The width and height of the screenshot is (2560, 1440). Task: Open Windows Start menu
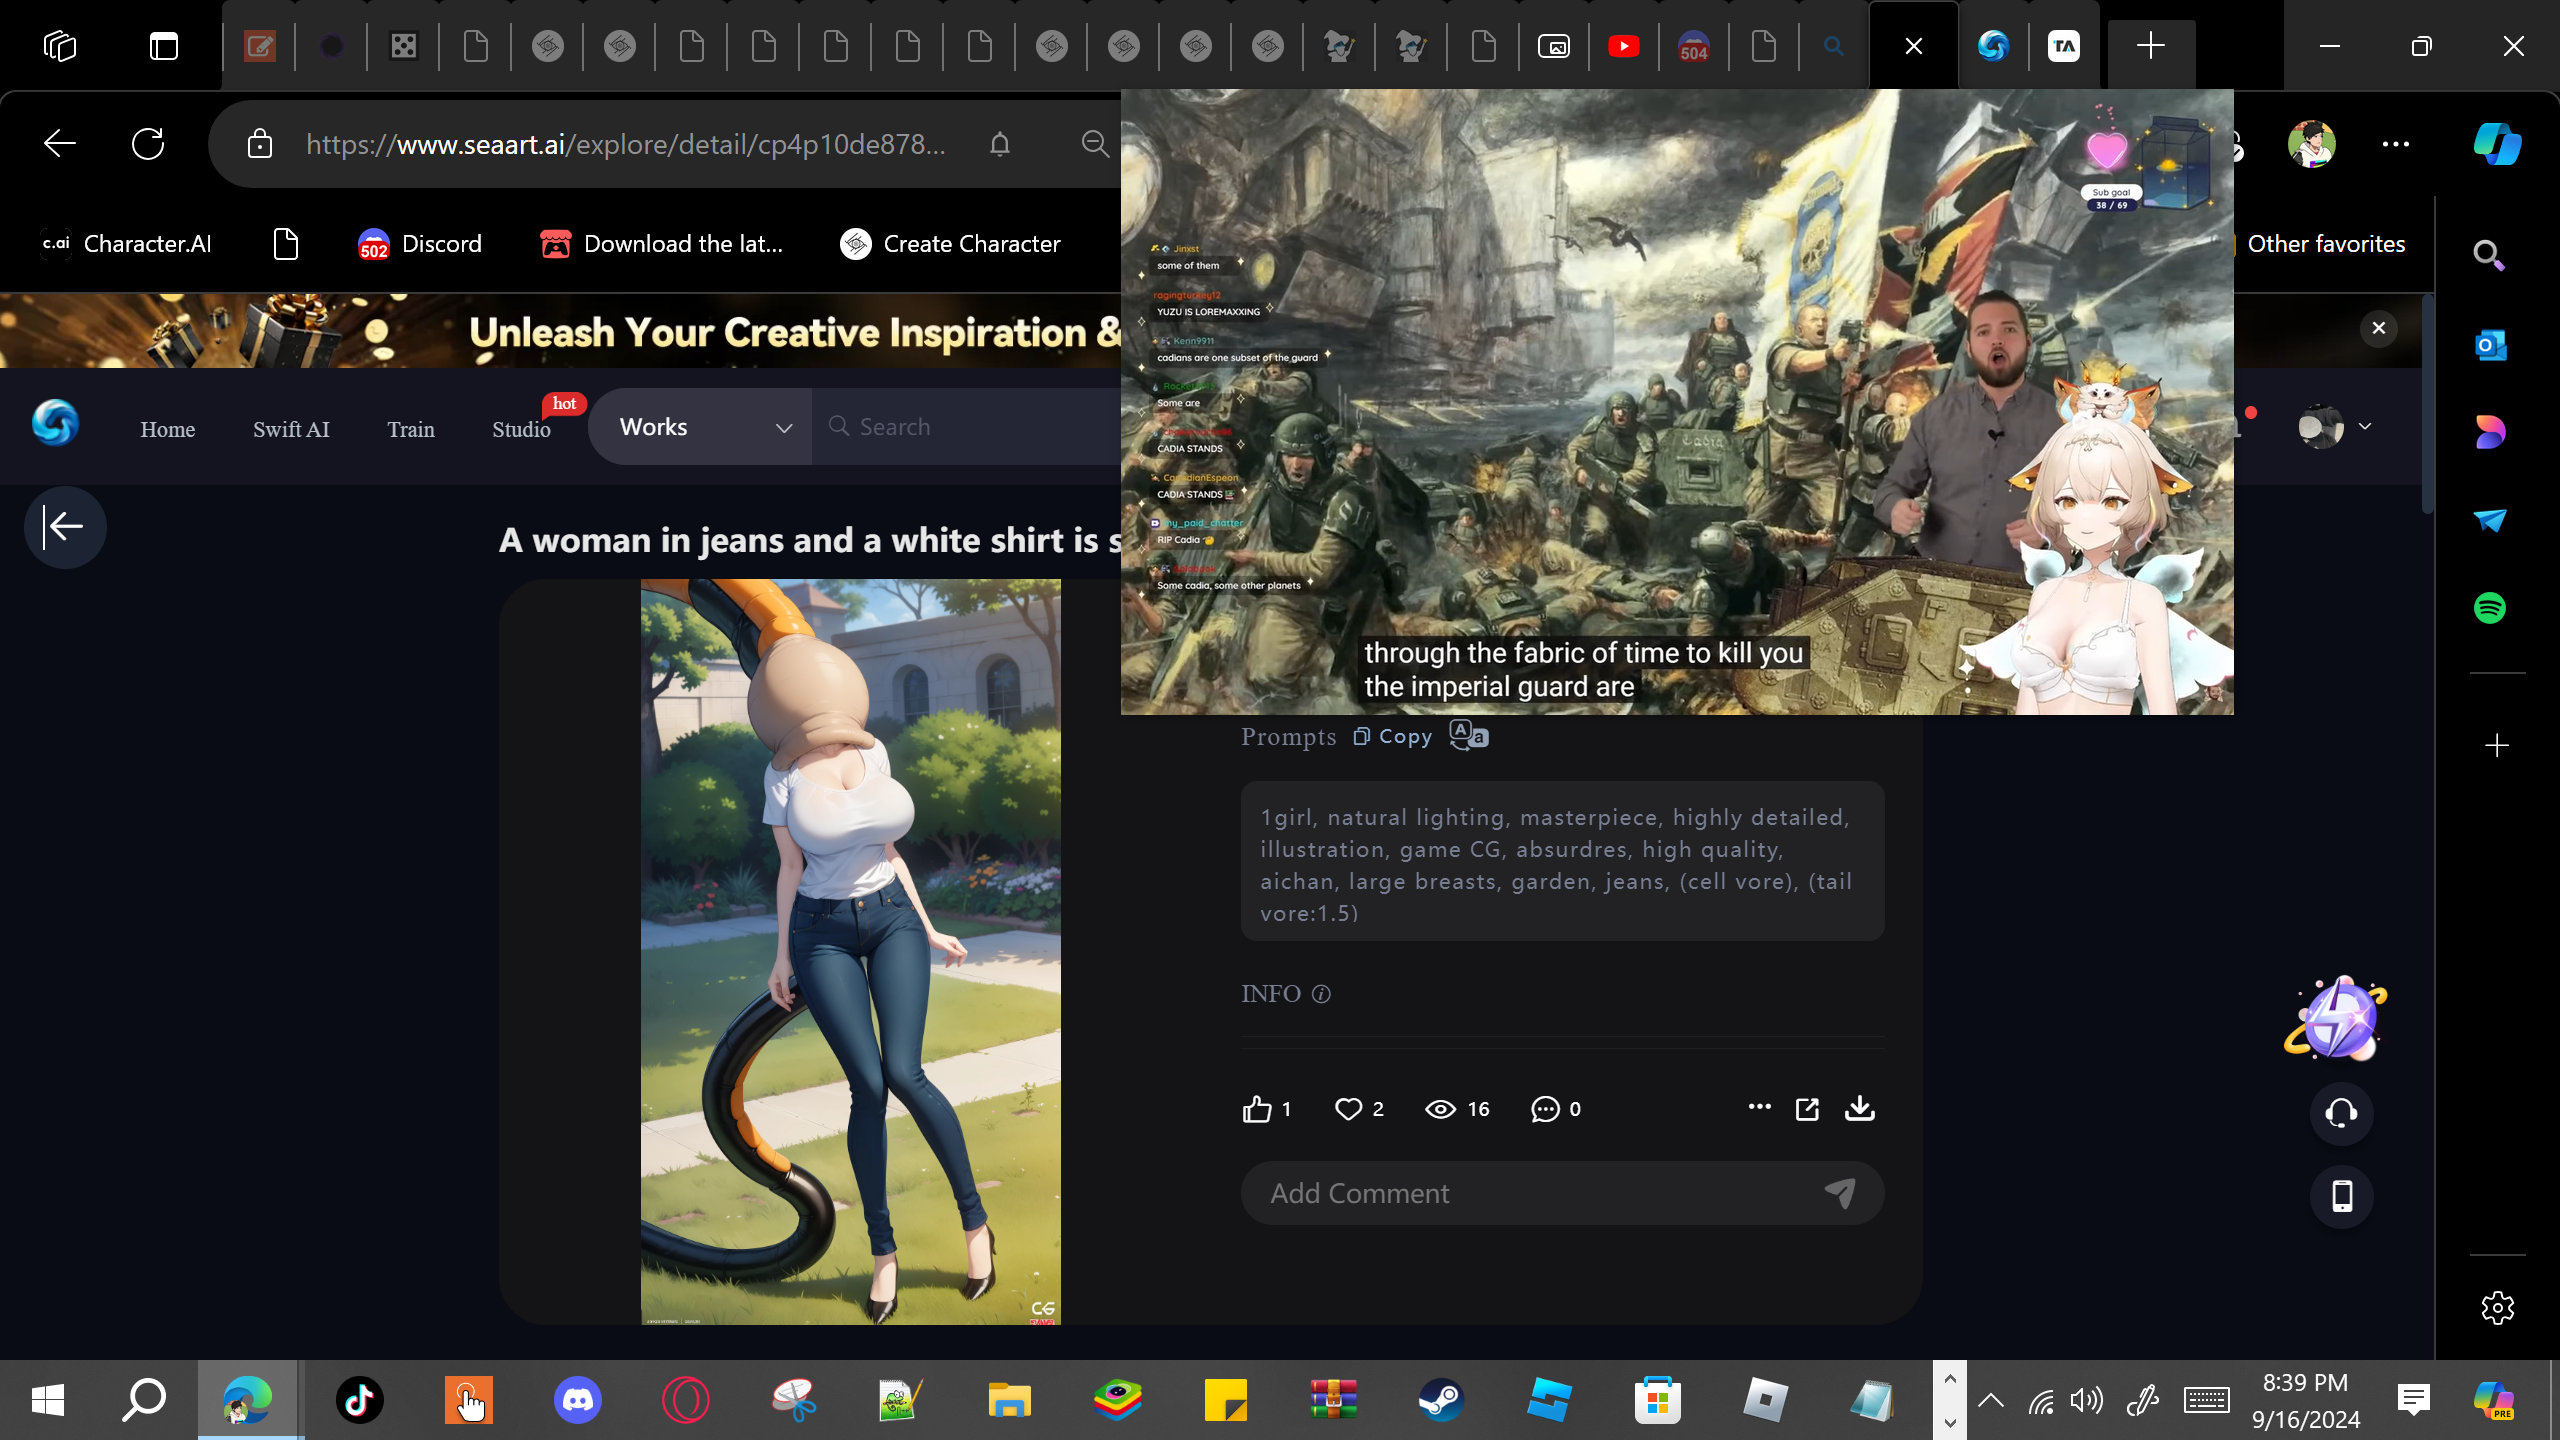(x=48, y=1400)
